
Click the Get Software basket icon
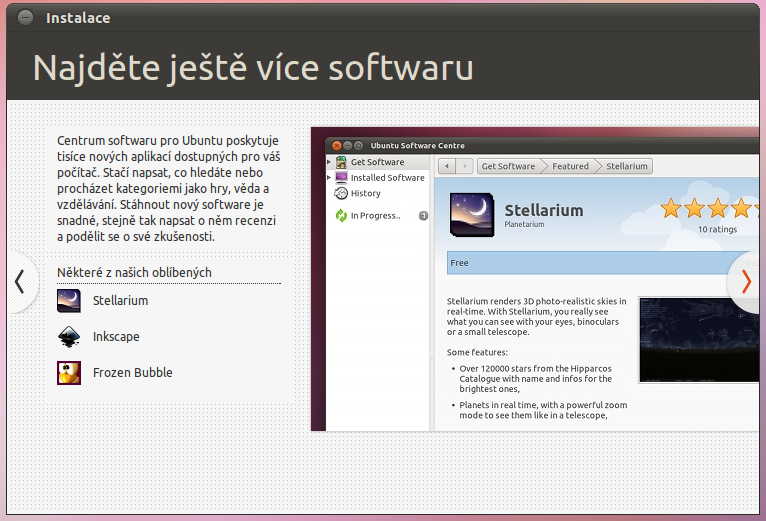(341, 162)
